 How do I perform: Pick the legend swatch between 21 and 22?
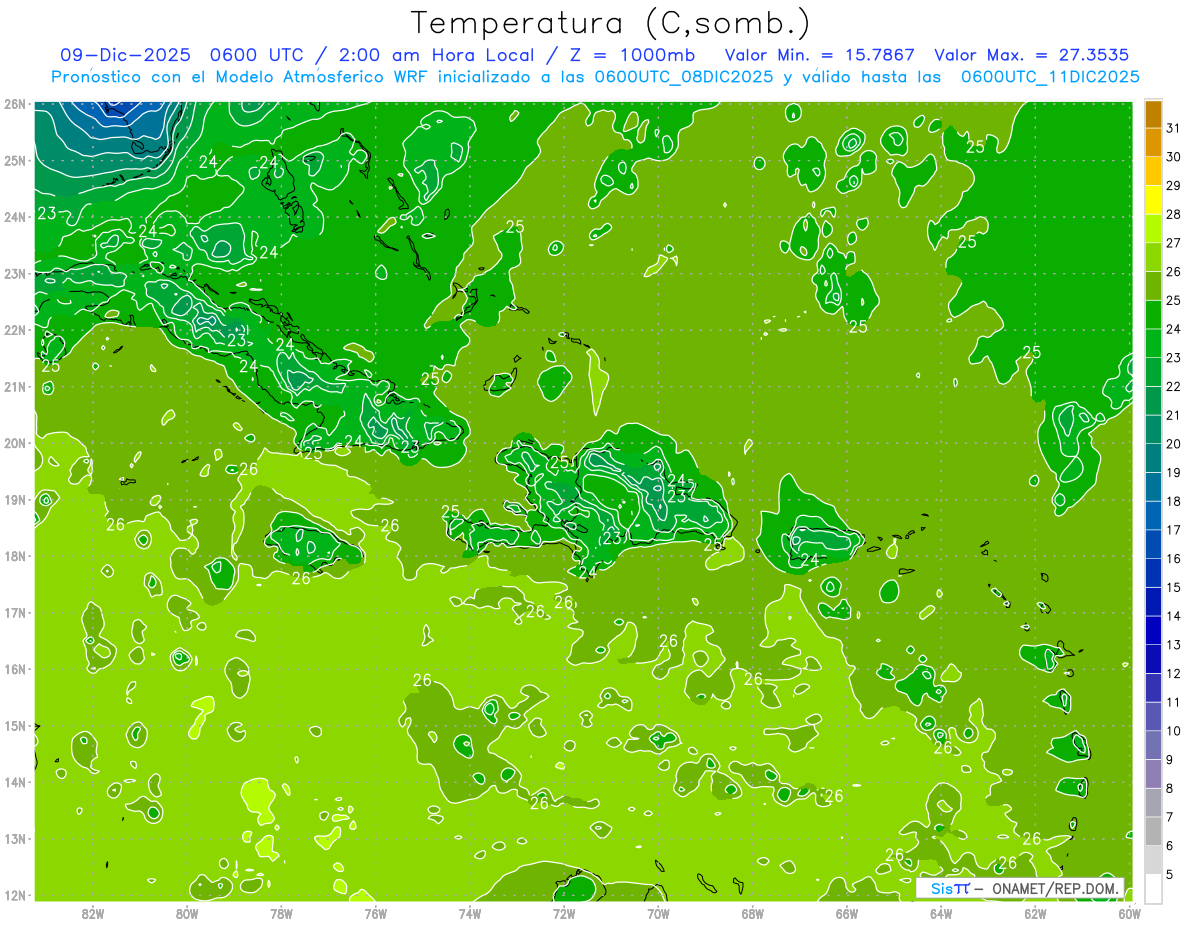pos(1153,401)
